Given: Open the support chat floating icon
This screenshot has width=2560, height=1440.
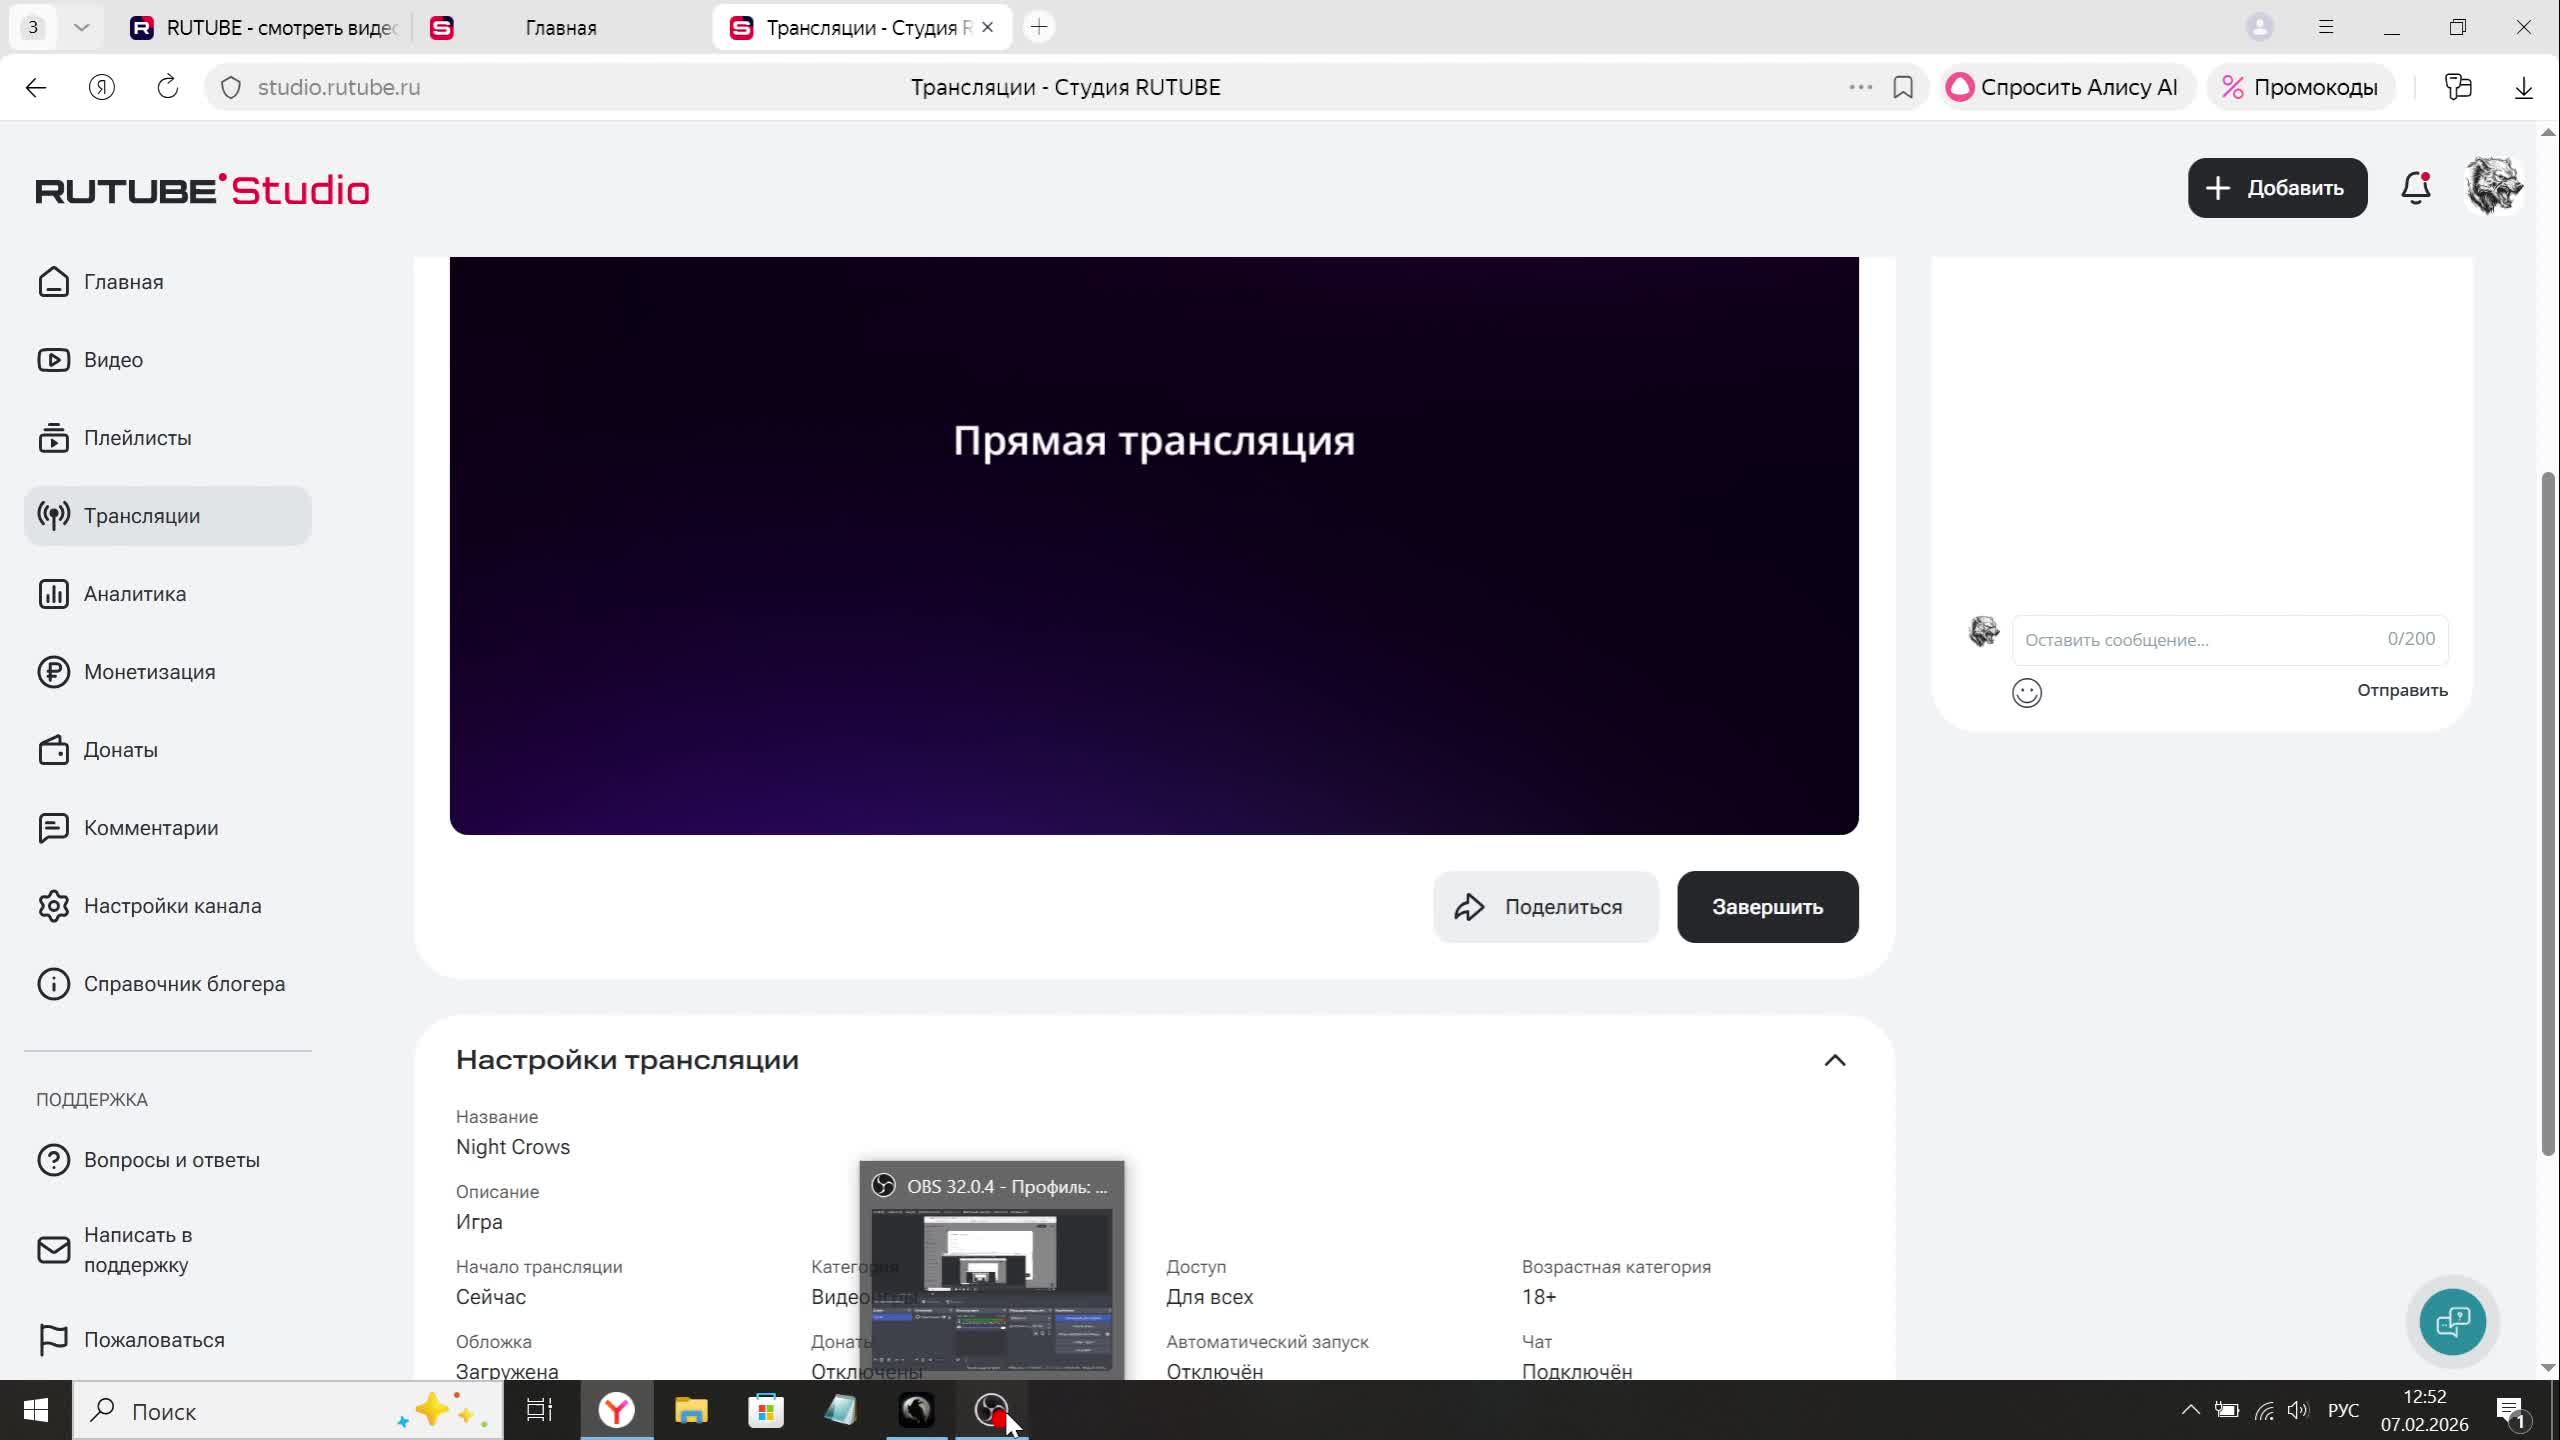Looking at the screenshot, I should (2452, 1322).
